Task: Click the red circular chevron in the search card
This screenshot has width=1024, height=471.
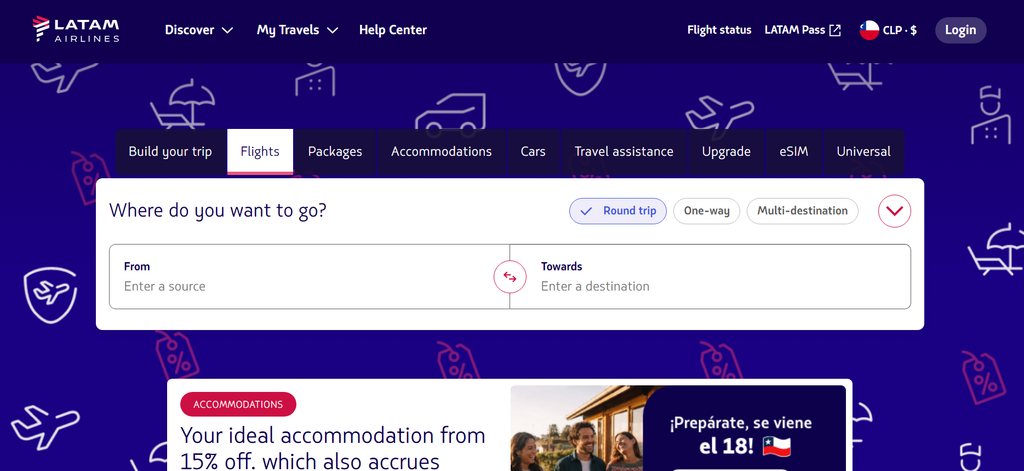Action: point(894,211)
